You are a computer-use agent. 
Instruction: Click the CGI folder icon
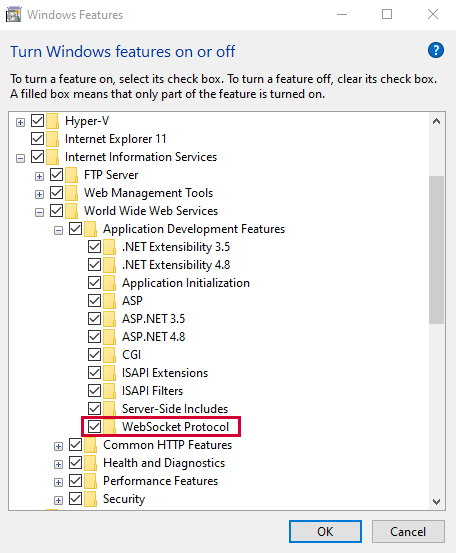coord(109,355)
